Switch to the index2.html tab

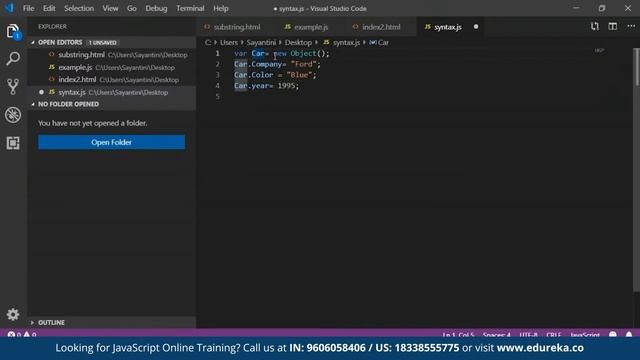pyautogui.click(x=381, y=27)
